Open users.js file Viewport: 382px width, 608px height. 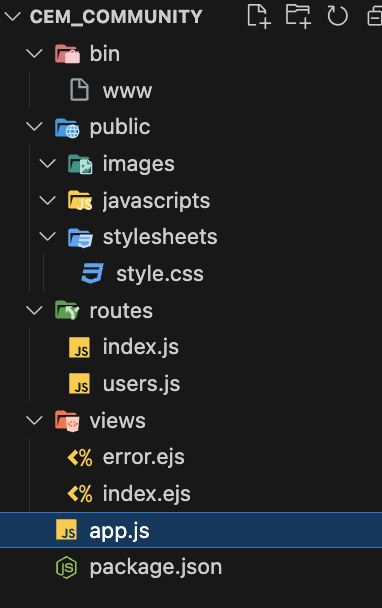pyautogui.click(x=142, y=383)
